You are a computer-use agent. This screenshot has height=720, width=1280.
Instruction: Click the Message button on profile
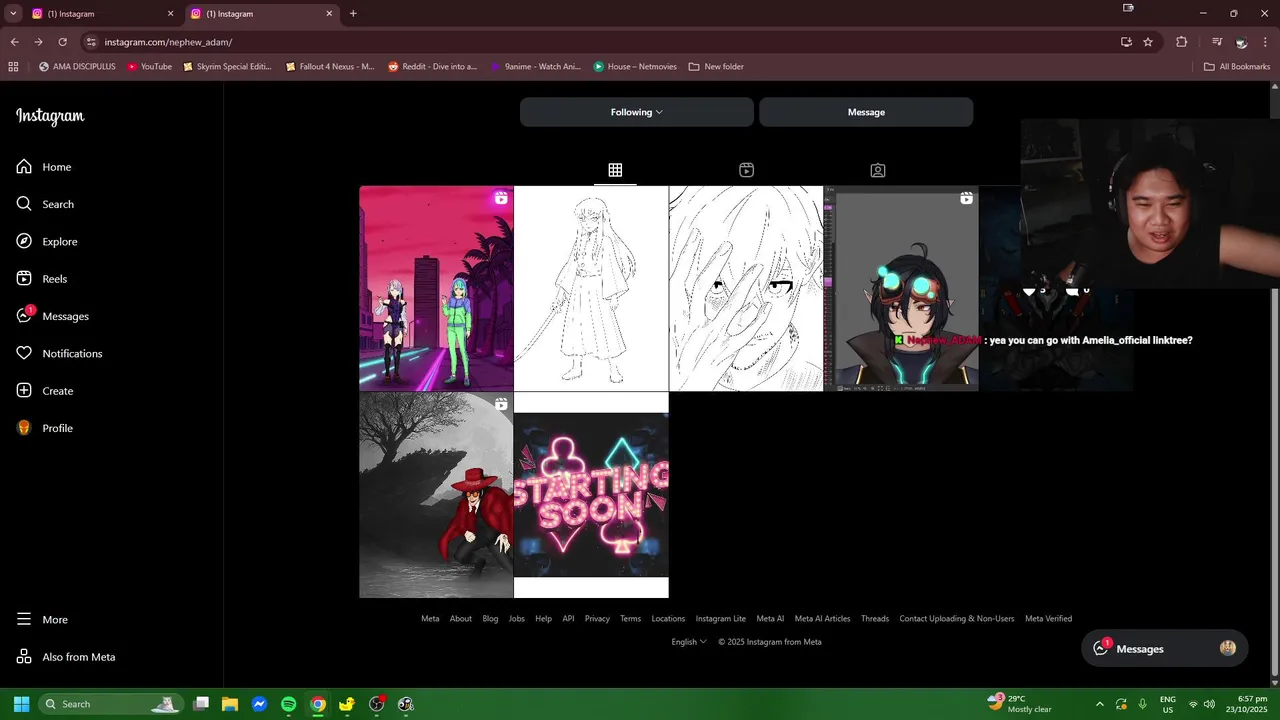click(x=866, y=112)
